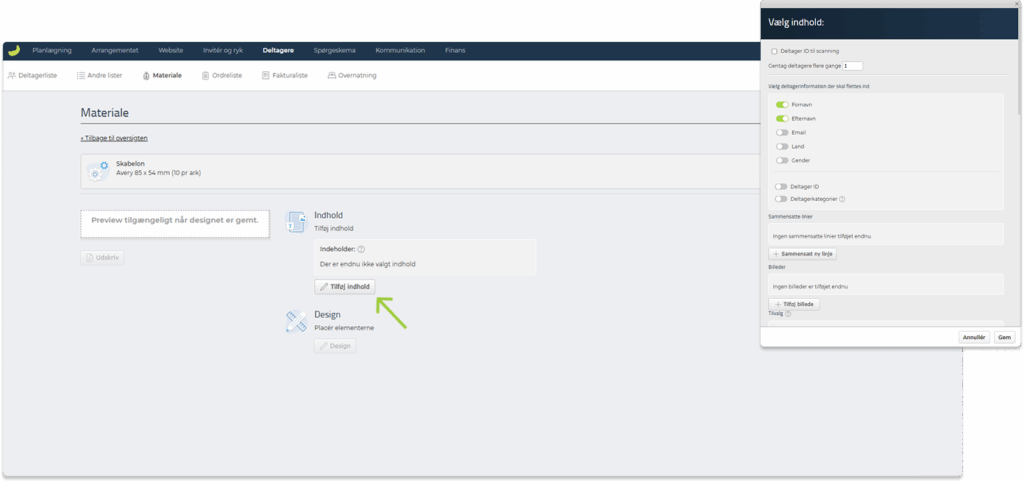
Task: Click the banana logo icon
Action: coord(13,51)
